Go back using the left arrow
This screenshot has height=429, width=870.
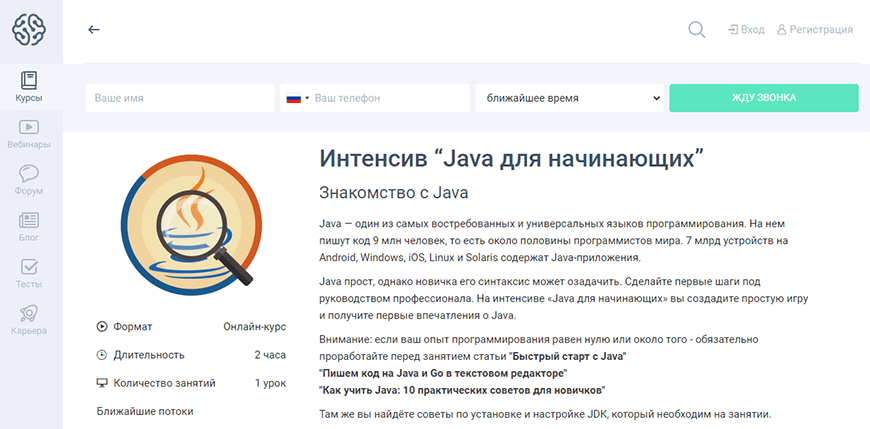pos(94,30)
